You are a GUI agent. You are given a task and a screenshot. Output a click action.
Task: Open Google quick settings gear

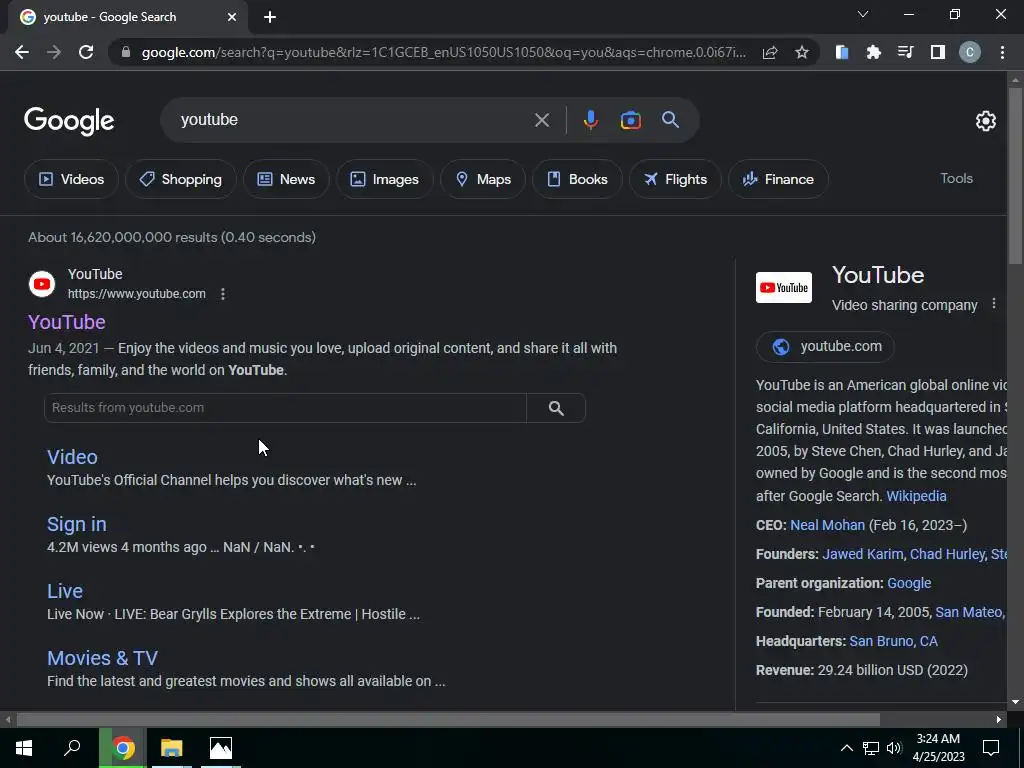coord(985,121)
